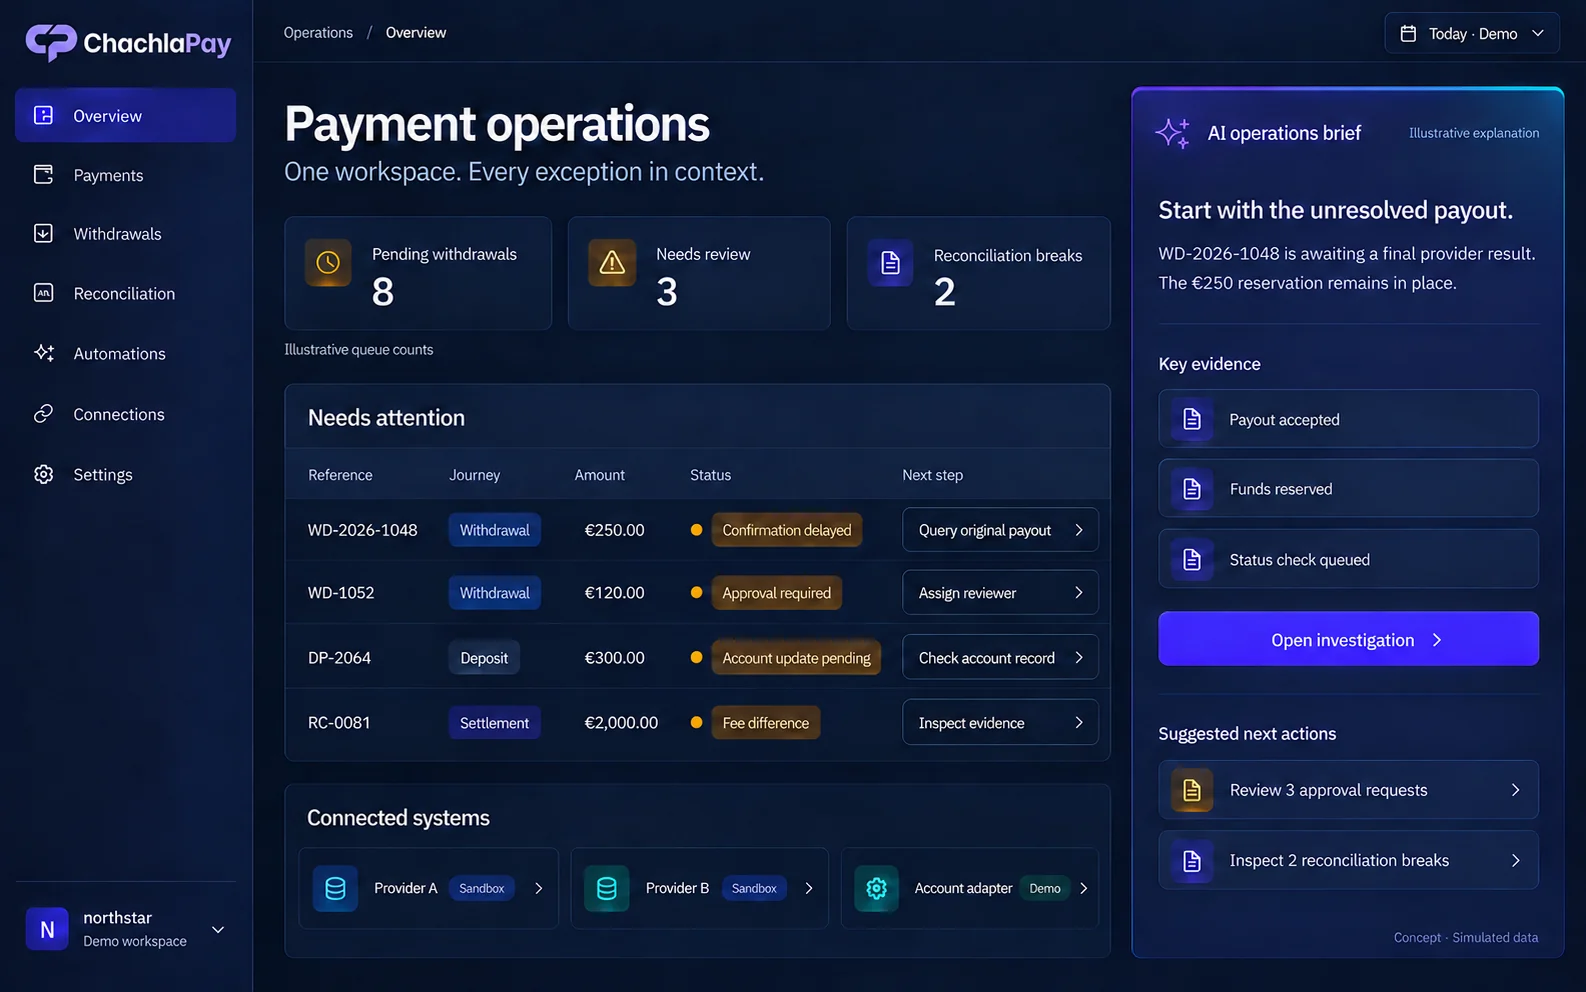This screenshot has width=1586, height=992.
Task: Click the document icon next to Payout accepted
Action: [1192, 419]
